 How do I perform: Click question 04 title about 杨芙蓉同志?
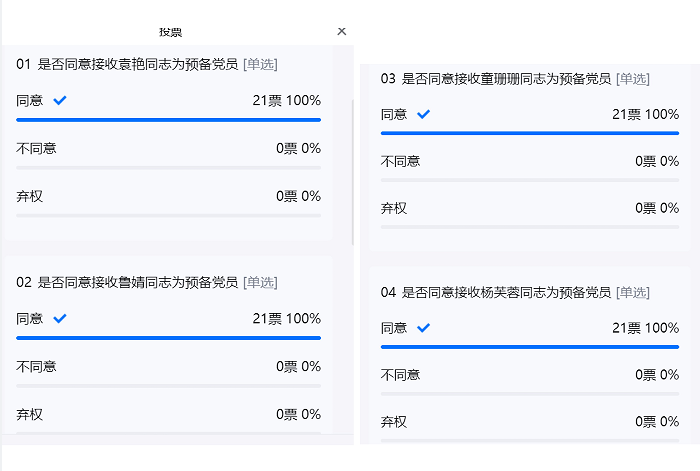496,293
